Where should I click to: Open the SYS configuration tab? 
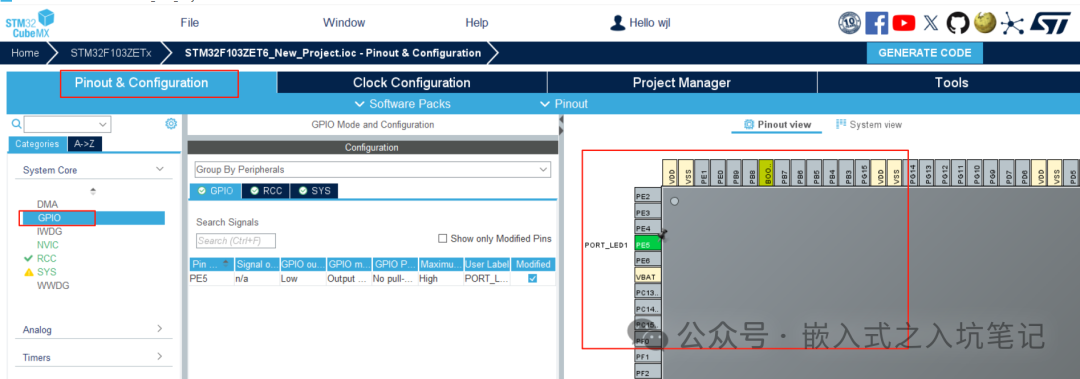[x=314, y=190]
